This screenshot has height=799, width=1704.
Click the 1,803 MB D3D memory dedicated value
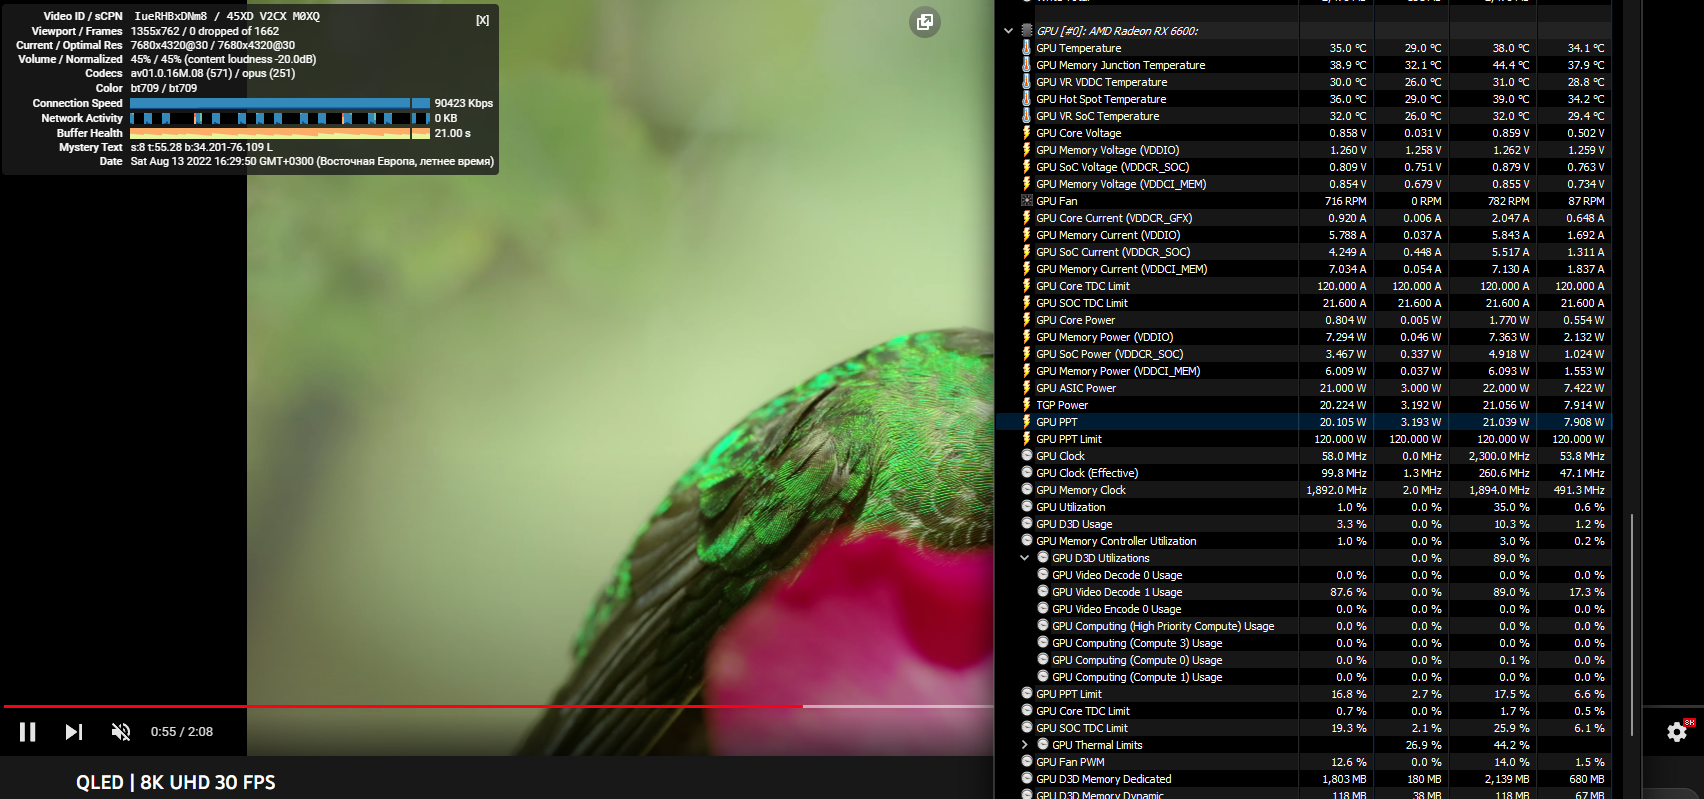(x=1344, y=779)
